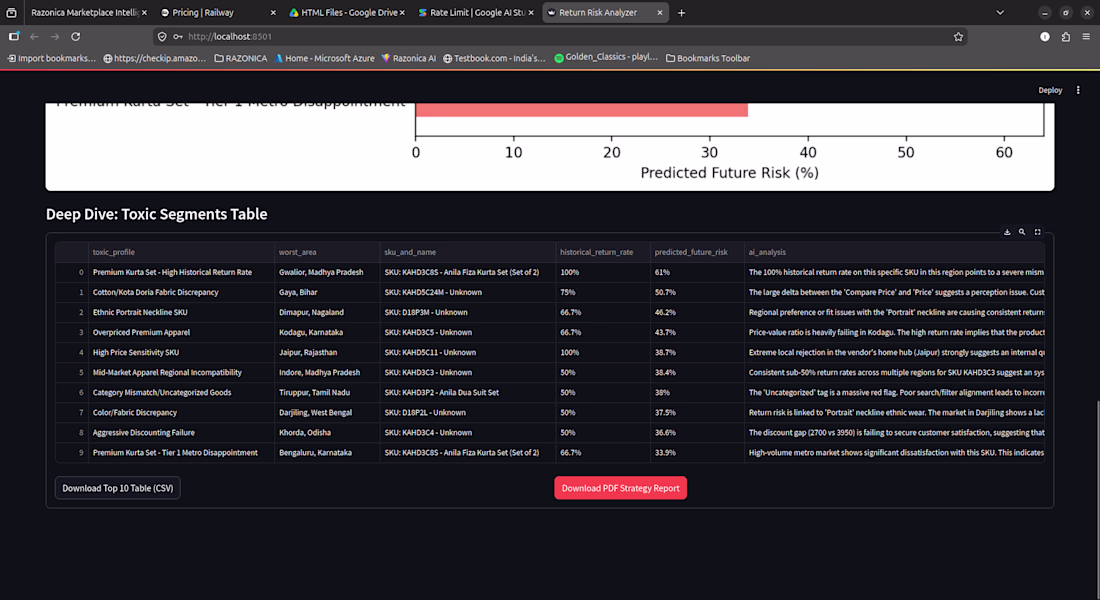Open checkip.amazon bookmark
1100x600 pixels.
pyautogui.click(x=154, y=58)
